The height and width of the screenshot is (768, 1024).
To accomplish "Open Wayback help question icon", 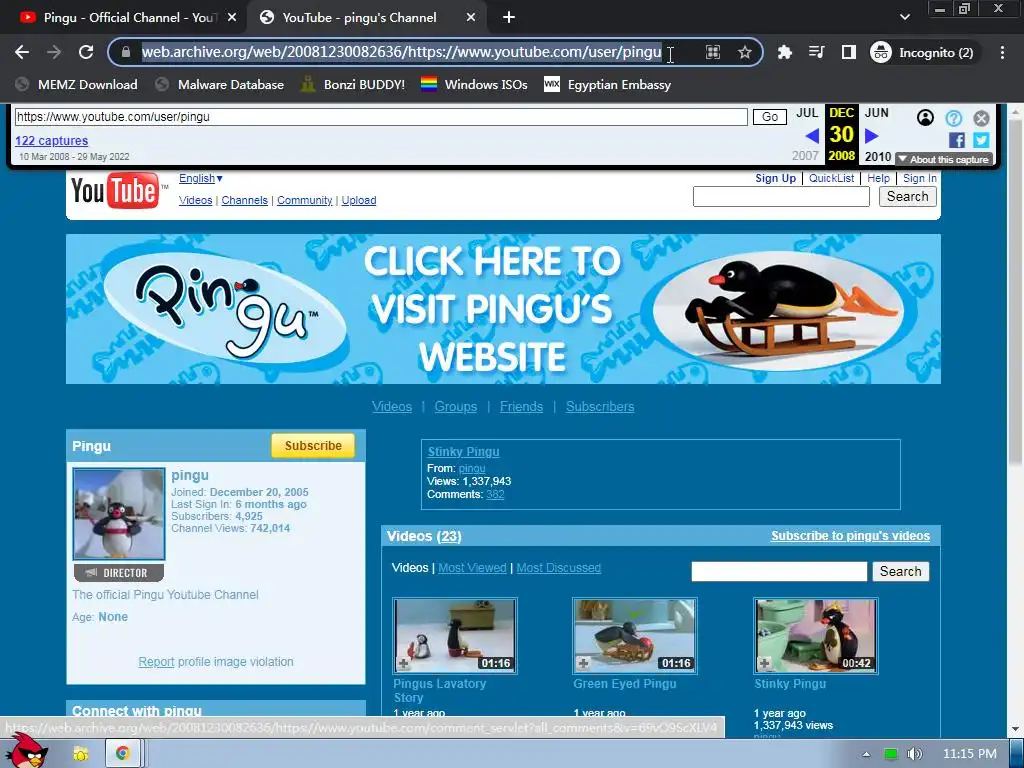I will coord(953,118).
